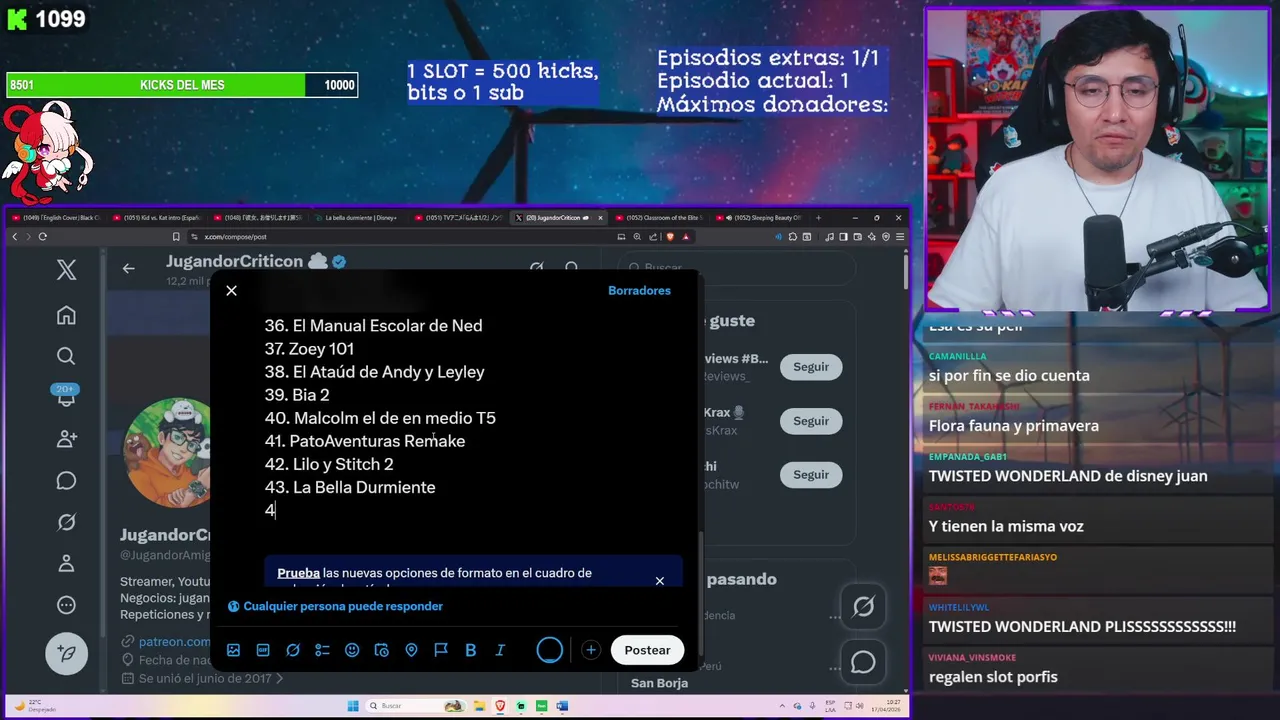Image resolution: width=1280 pixels, height=720 pixels.
Task: Switch to La bella durmiente Disney+ tab
Action: pos(358,217)
